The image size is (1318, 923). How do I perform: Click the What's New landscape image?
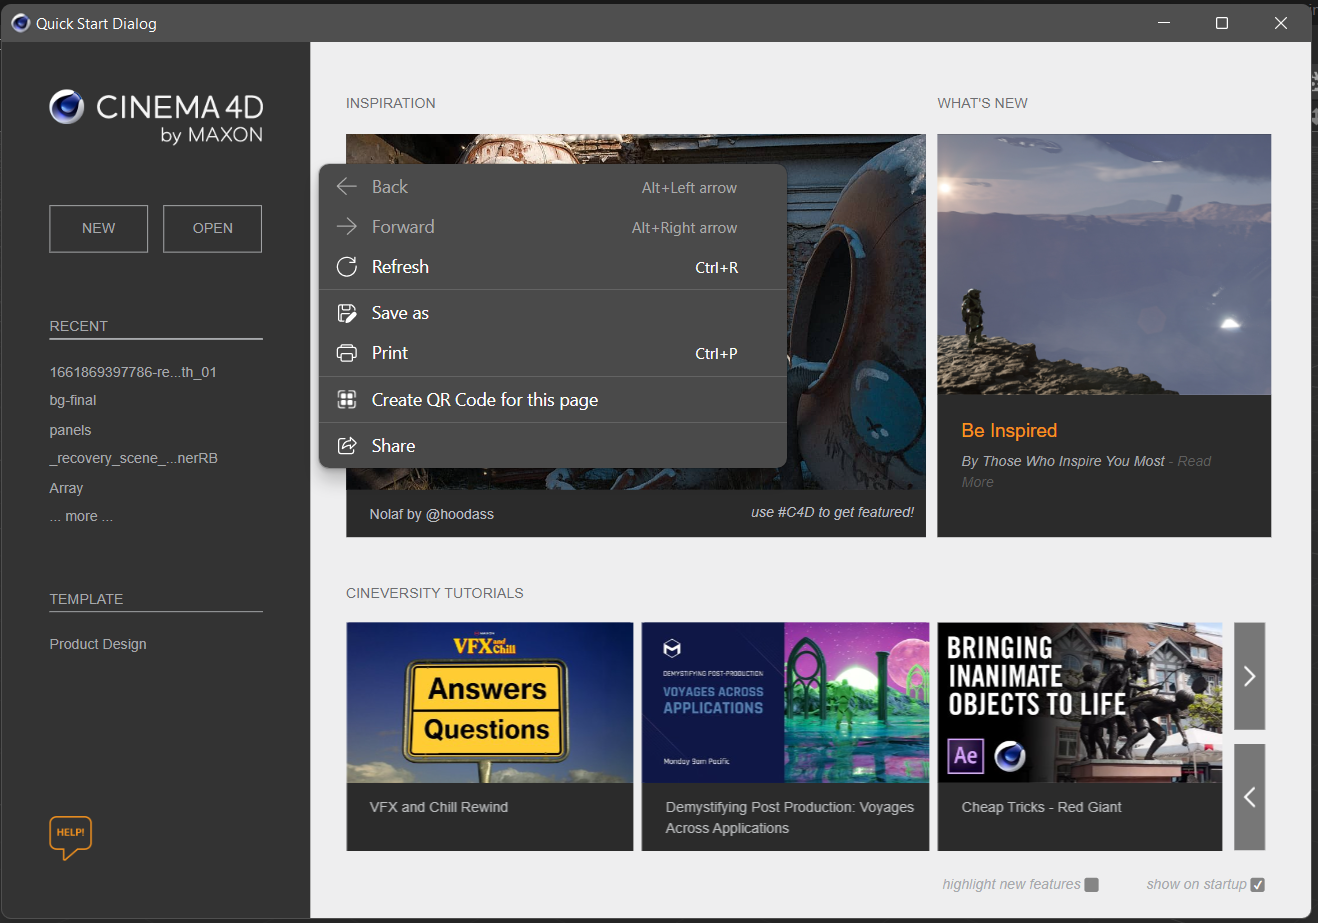coord(1104,264)
